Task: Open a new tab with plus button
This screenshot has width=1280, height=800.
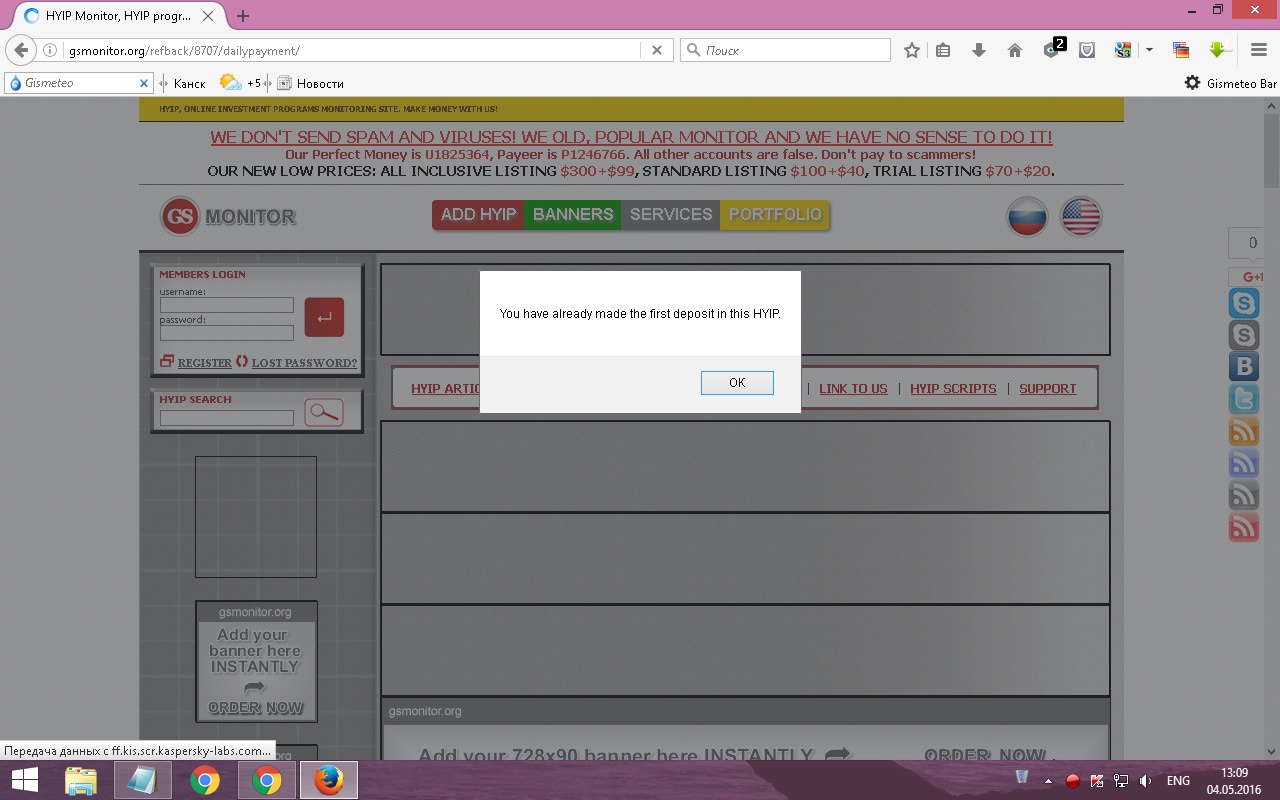Action: tap(243, 16)
